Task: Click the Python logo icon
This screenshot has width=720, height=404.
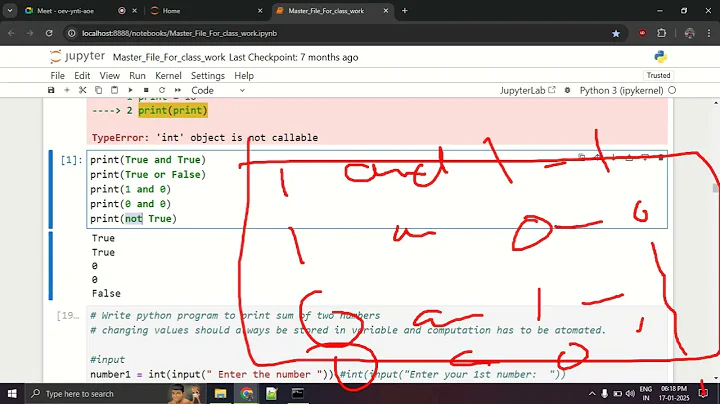Action: click(660, 57)
